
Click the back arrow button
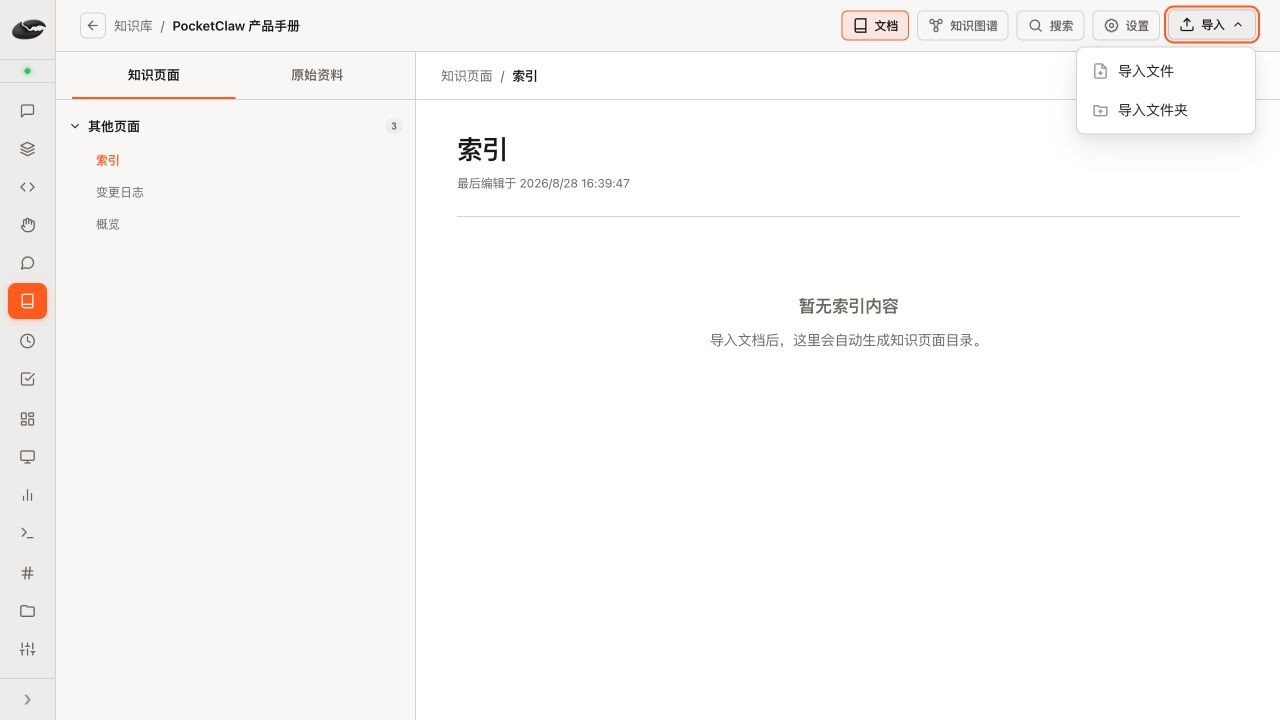(x=93, y=25)
